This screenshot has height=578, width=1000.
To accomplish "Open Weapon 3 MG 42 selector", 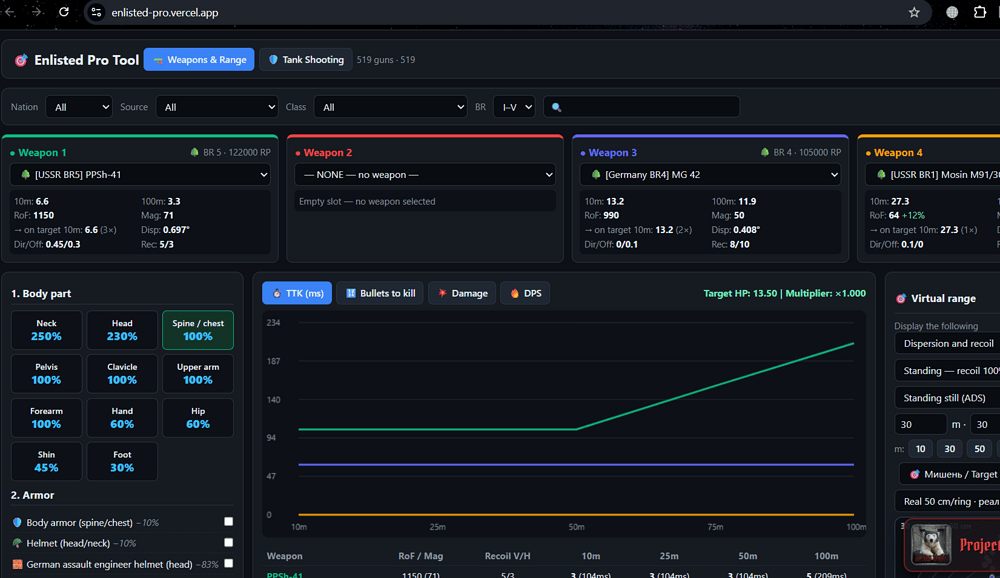I will (x=710, y=175).
